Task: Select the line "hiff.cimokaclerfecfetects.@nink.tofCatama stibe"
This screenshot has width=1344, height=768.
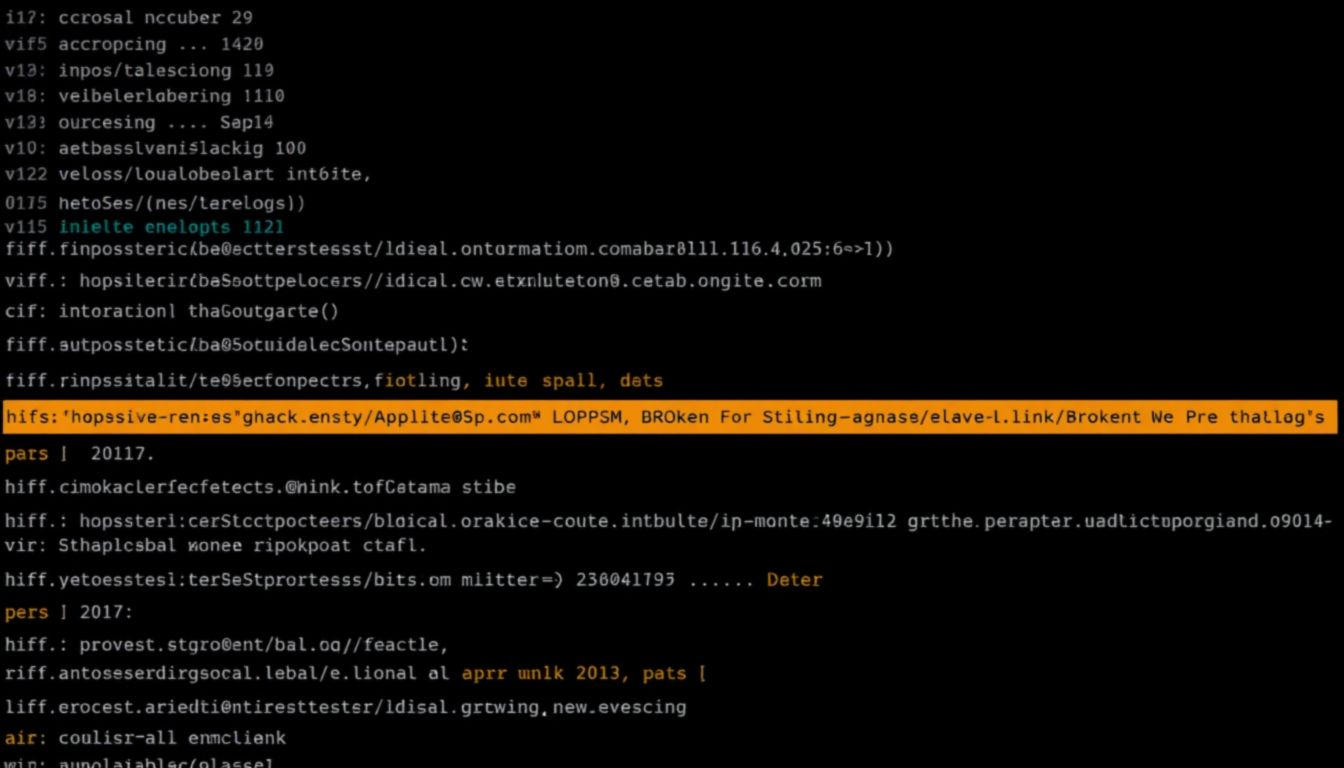Action: click(260, 487)
